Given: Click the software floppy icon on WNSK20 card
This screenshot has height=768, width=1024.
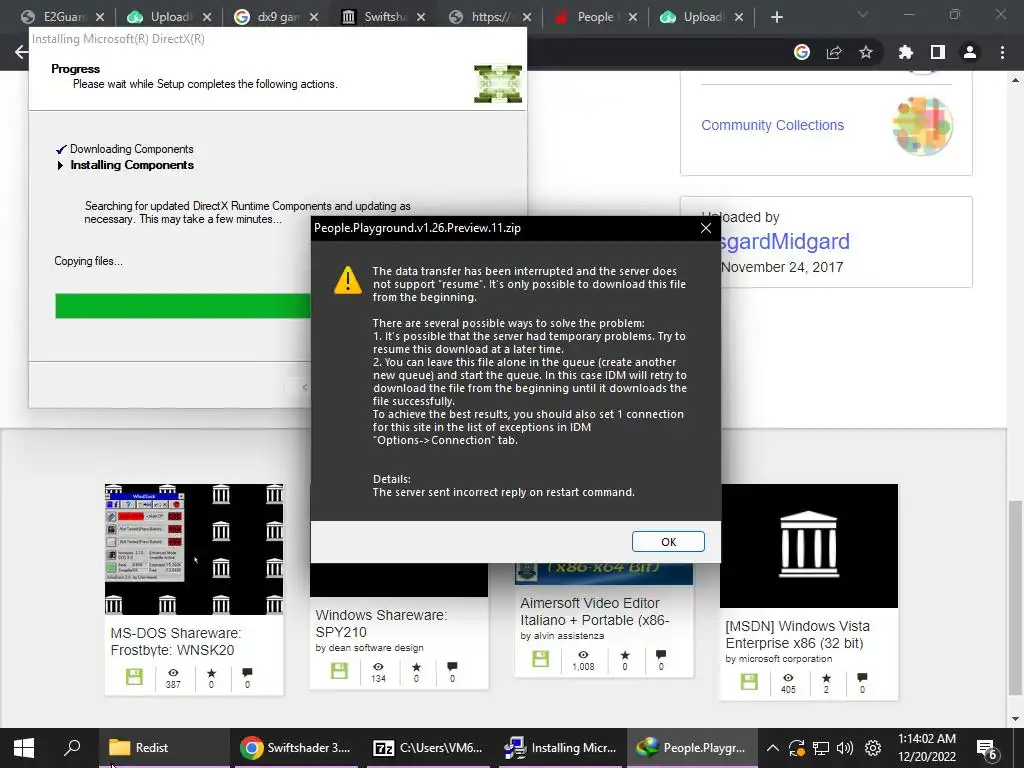Looking at the screenshot, I should pyautogui.click(x=135, y=677).
